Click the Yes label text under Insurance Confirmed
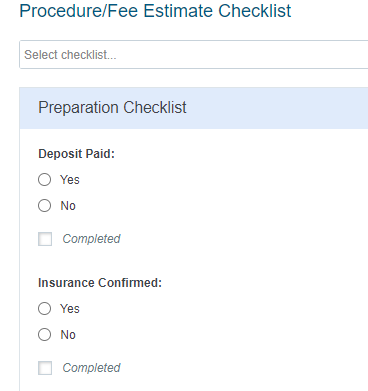 tap(70, 309)
